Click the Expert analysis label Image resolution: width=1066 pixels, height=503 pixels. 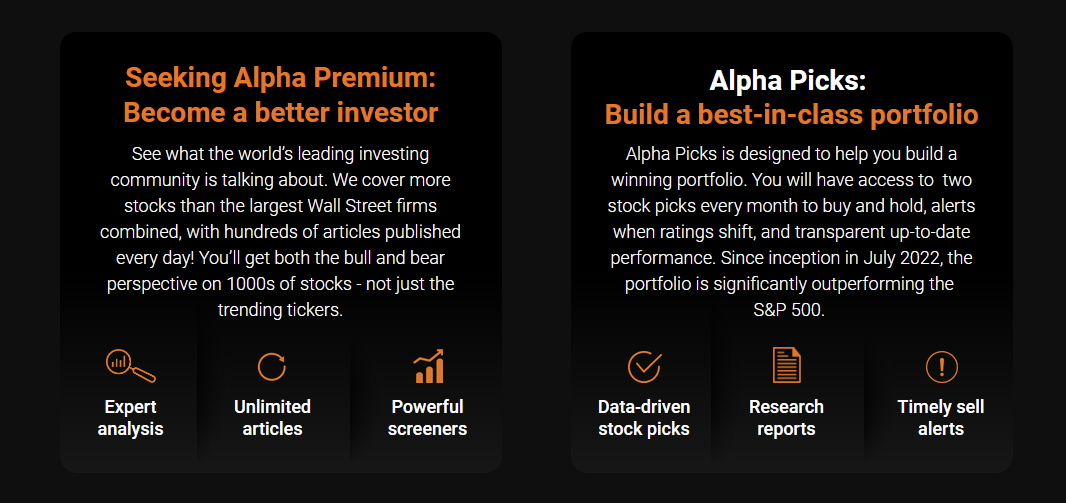click(130, 418)
